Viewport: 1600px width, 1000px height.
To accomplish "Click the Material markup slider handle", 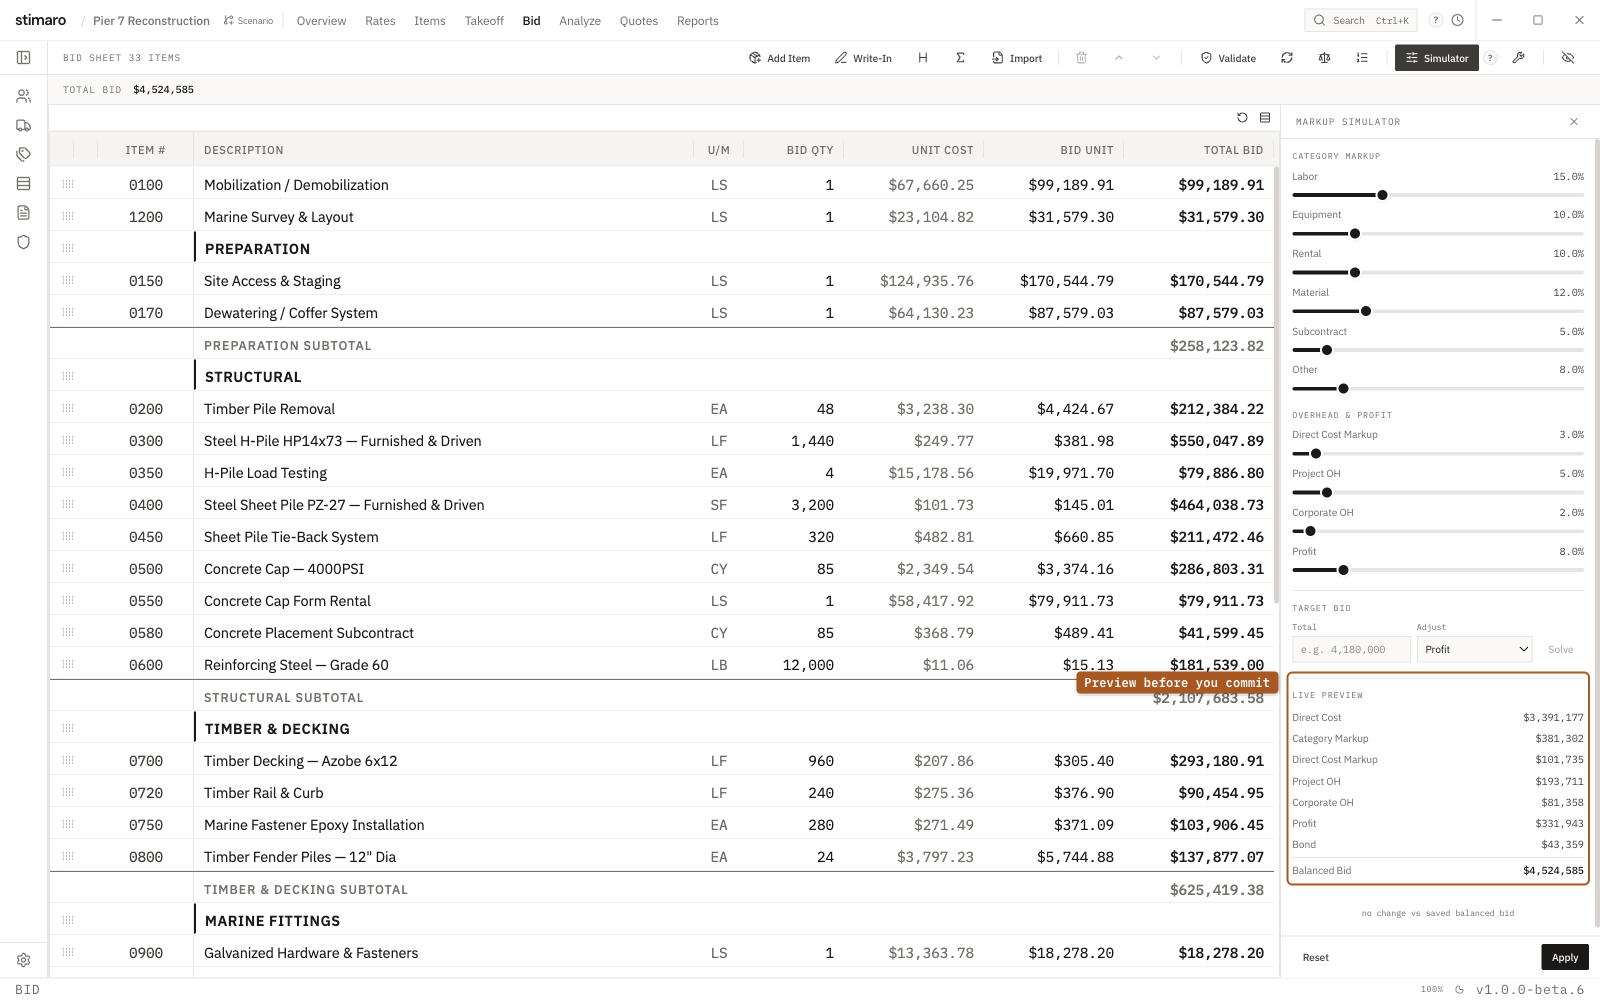I will point(1366,311).
